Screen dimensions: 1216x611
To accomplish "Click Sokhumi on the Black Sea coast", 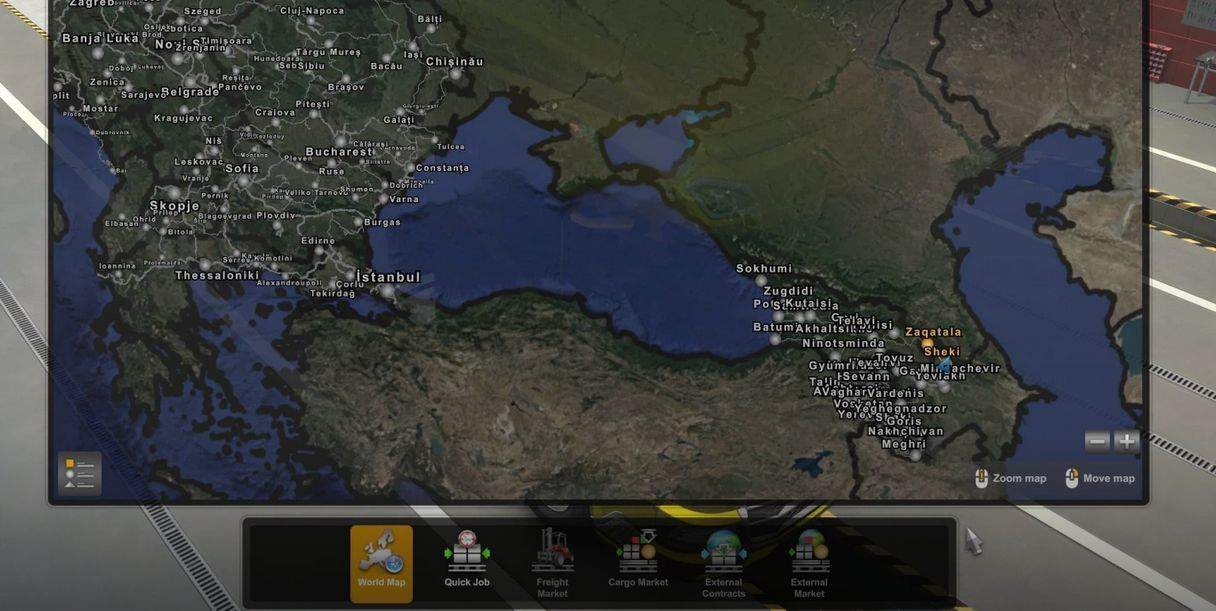I will click(764, 269).
